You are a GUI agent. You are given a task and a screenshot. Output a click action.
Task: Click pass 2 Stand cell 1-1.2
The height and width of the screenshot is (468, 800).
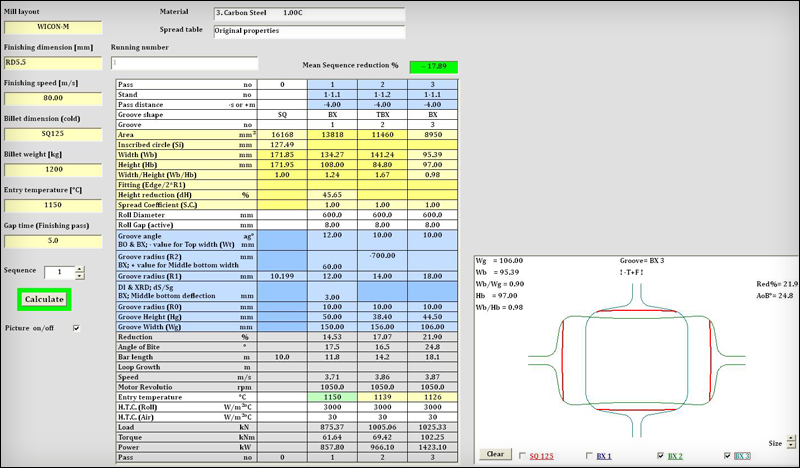(x=382, y=95)
